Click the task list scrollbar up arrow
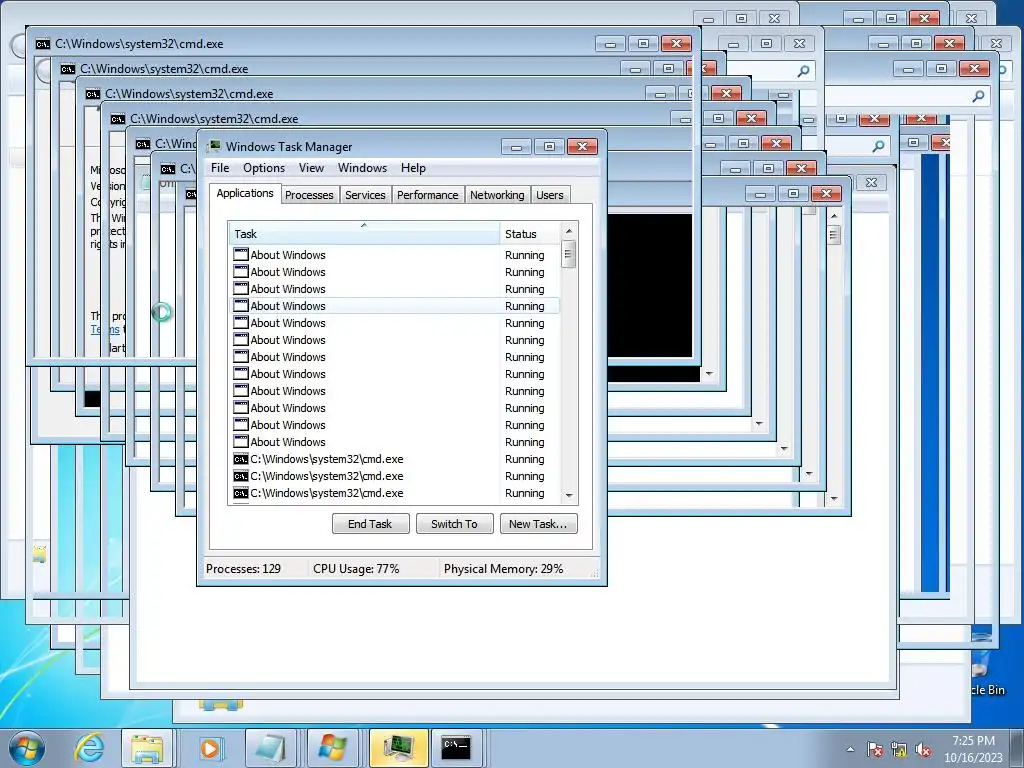 [x=569, y=231]
